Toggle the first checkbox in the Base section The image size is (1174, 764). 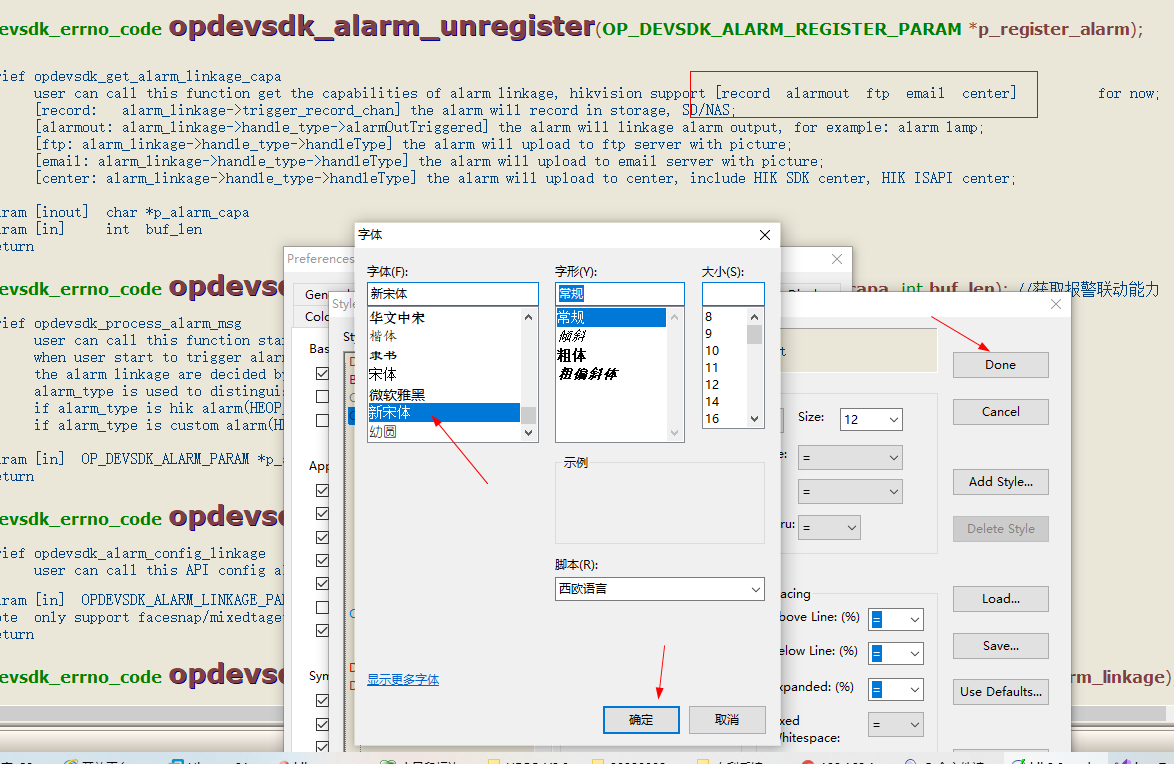322,372
